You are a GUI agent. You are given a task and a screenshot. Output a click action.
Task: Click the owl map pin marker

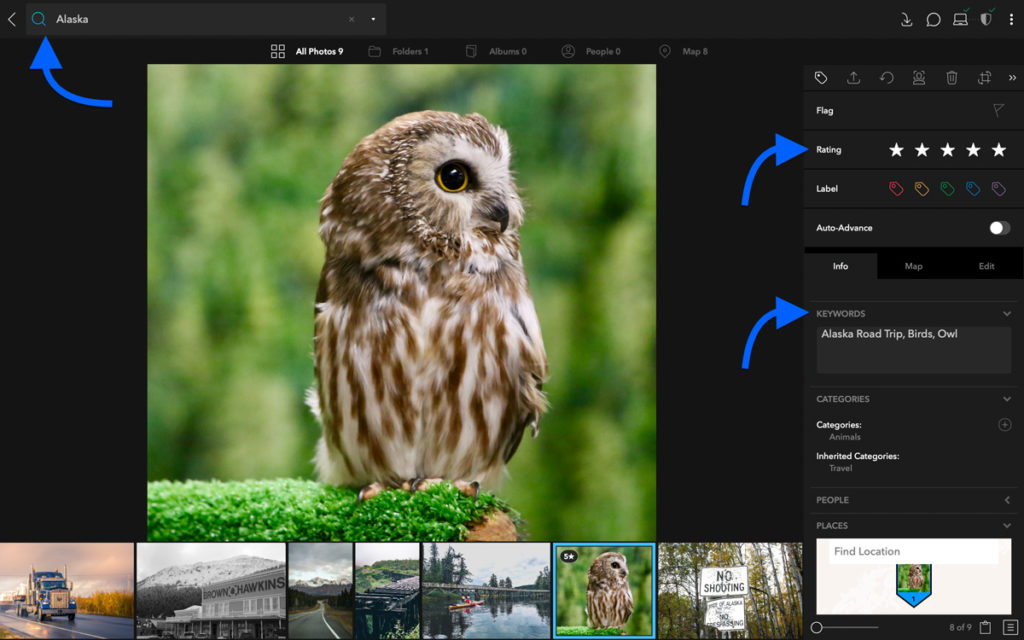(914, 586)
